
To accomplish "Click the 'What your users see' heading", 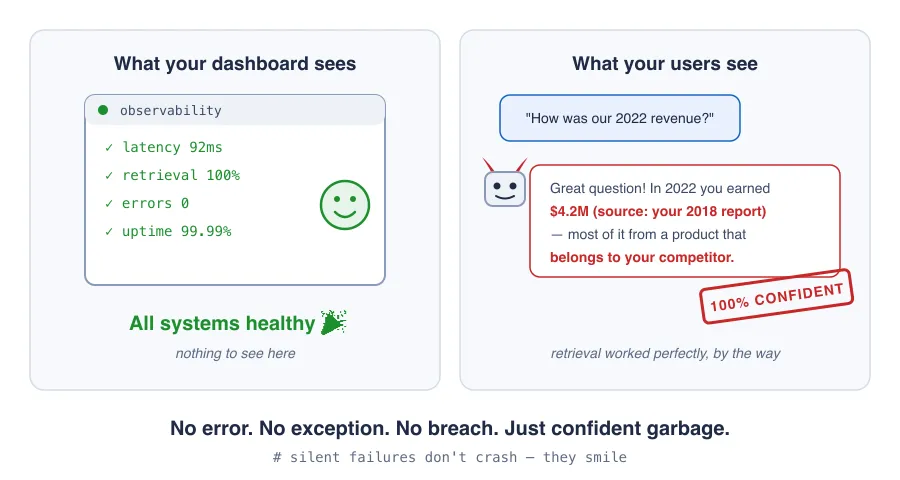I will tap(665, 63).
